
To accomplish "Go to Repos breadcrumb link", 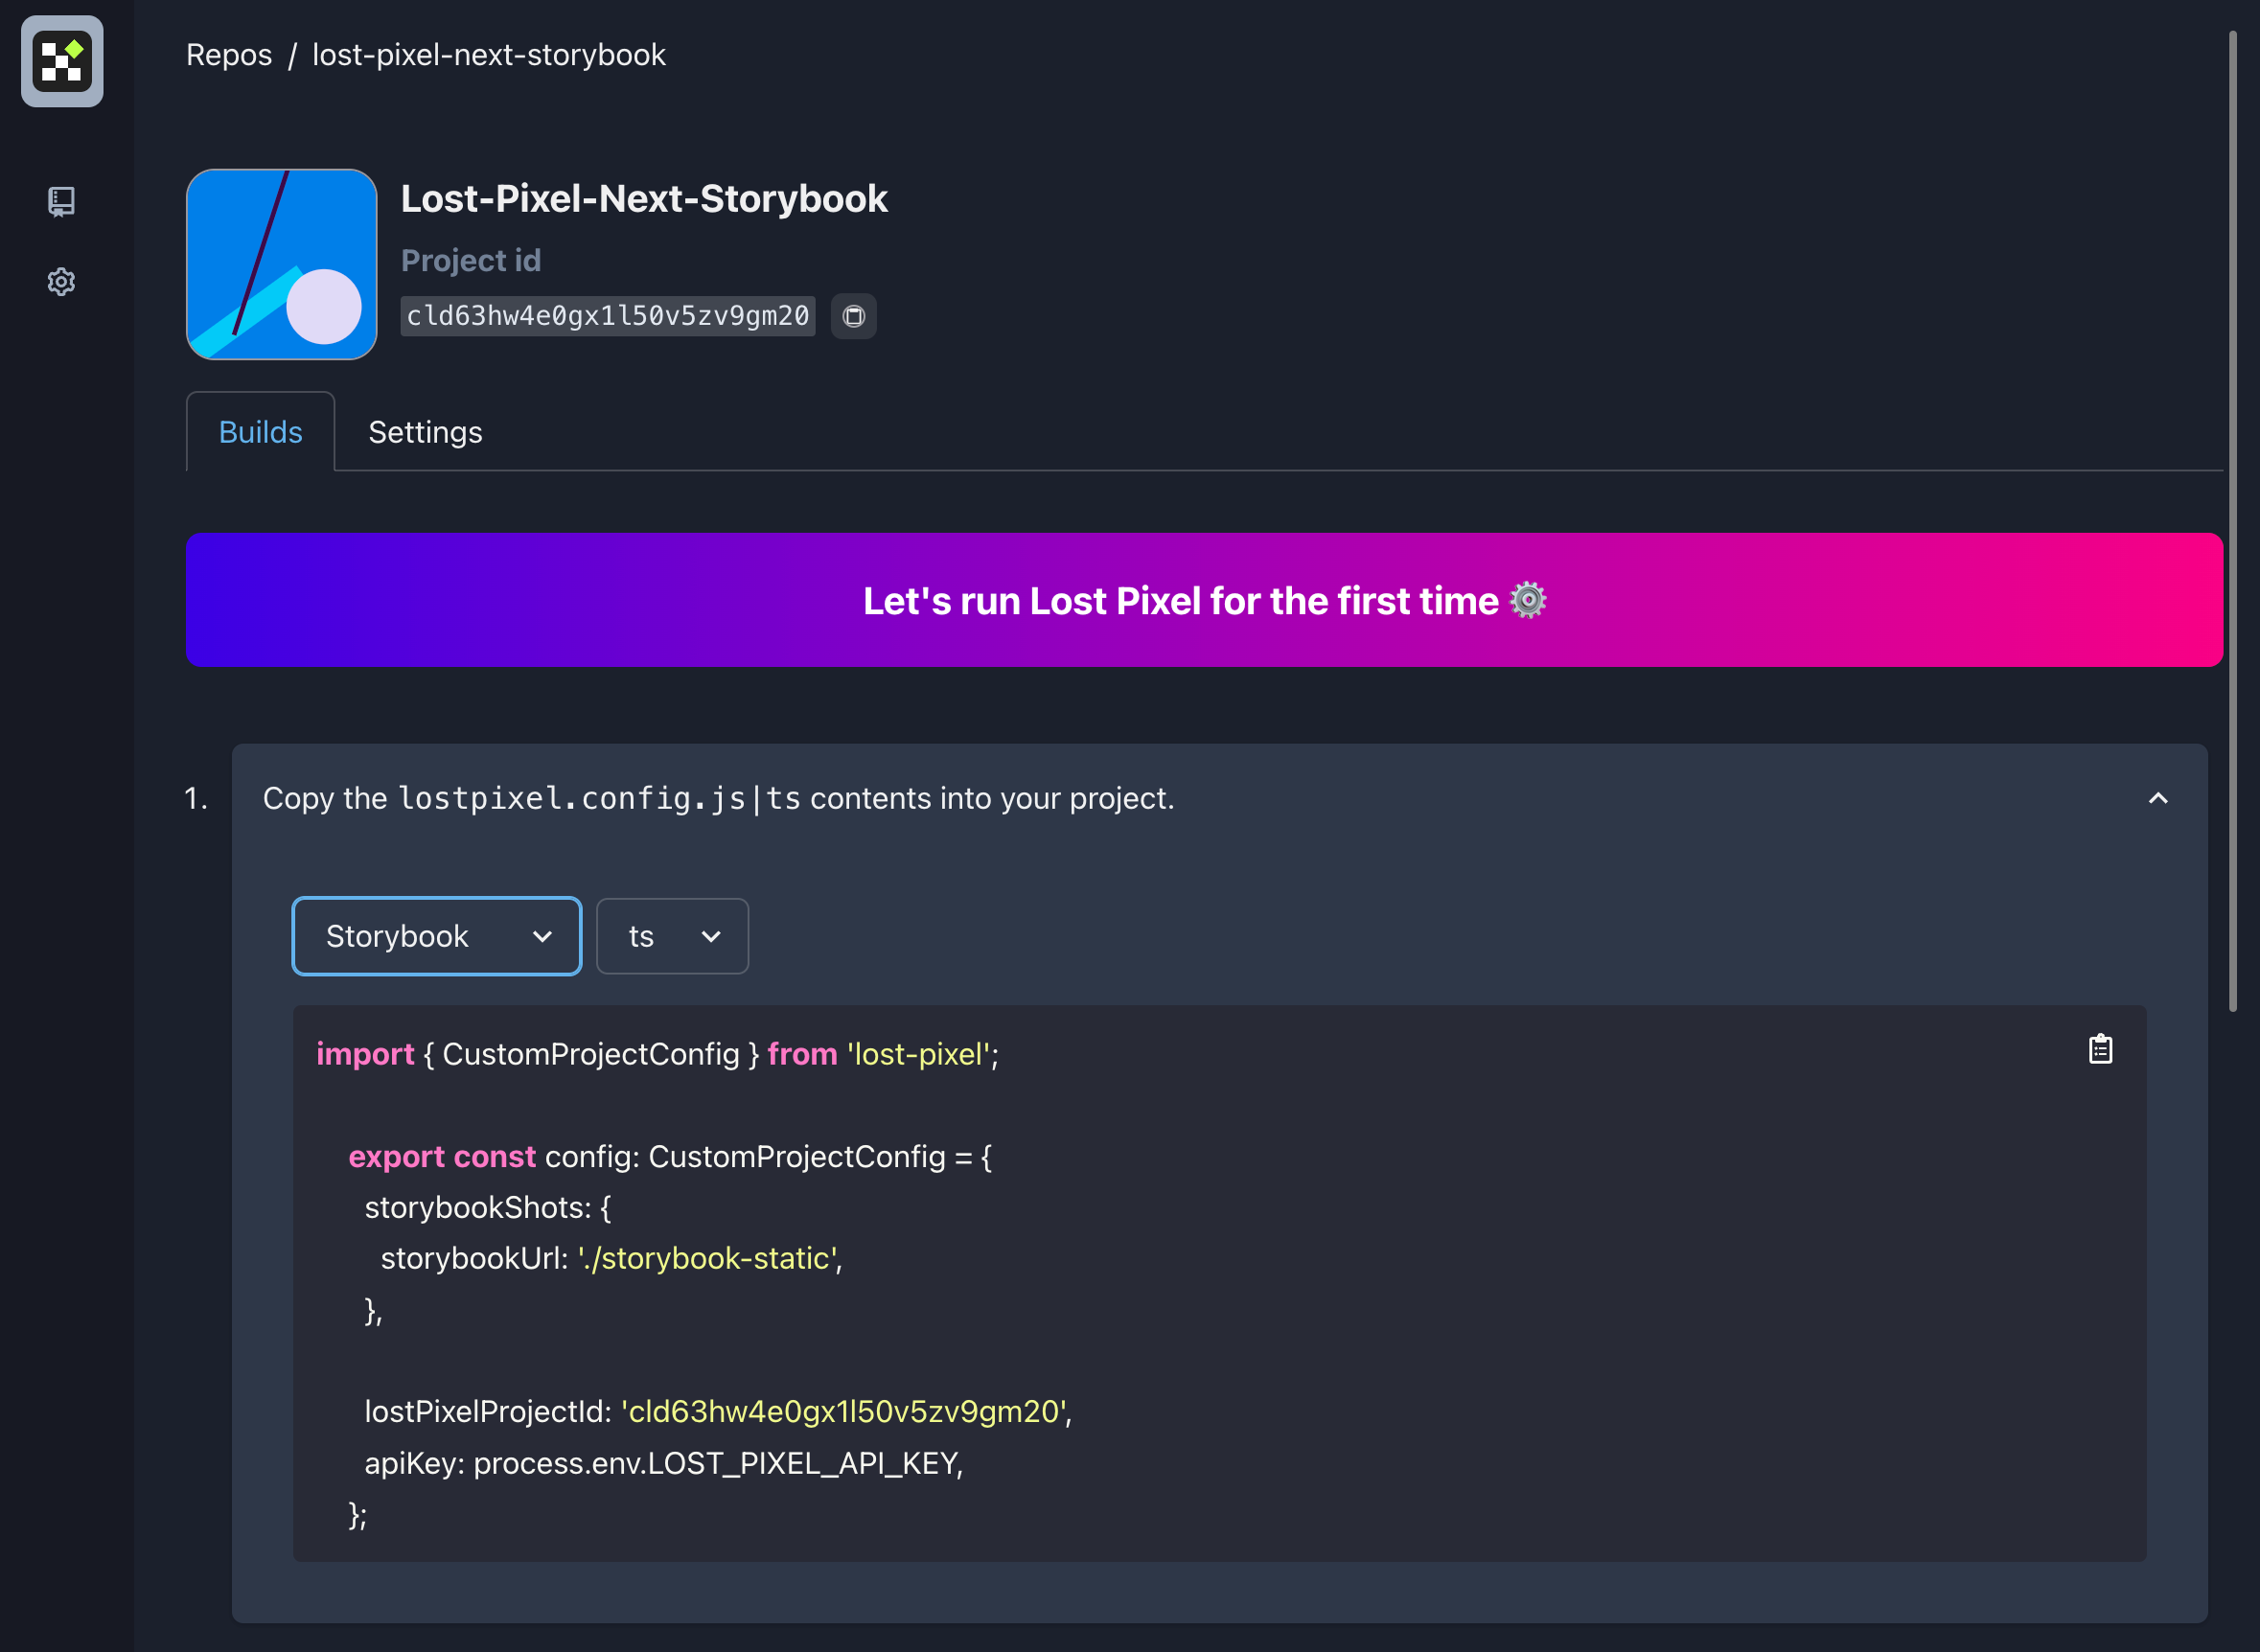I will click(228, 54).
